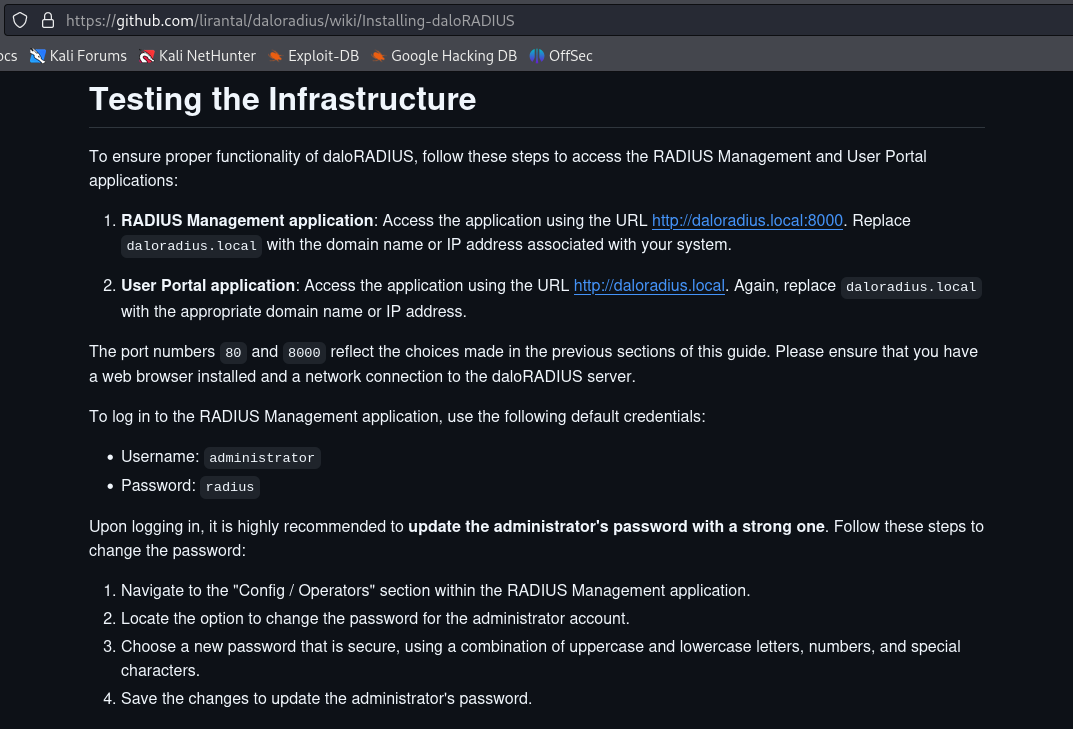The height and width of the screenshot is (729, 1073).
Task: Click the 'Testing the Infrastructure' heading
Action: point(282,99)
